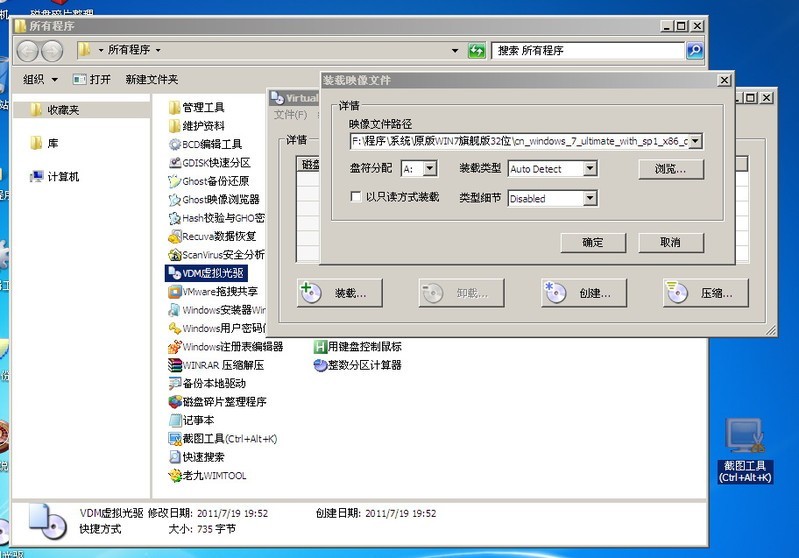
Task: Open the 管理工具 folder icon
Action: click(175, 107)
